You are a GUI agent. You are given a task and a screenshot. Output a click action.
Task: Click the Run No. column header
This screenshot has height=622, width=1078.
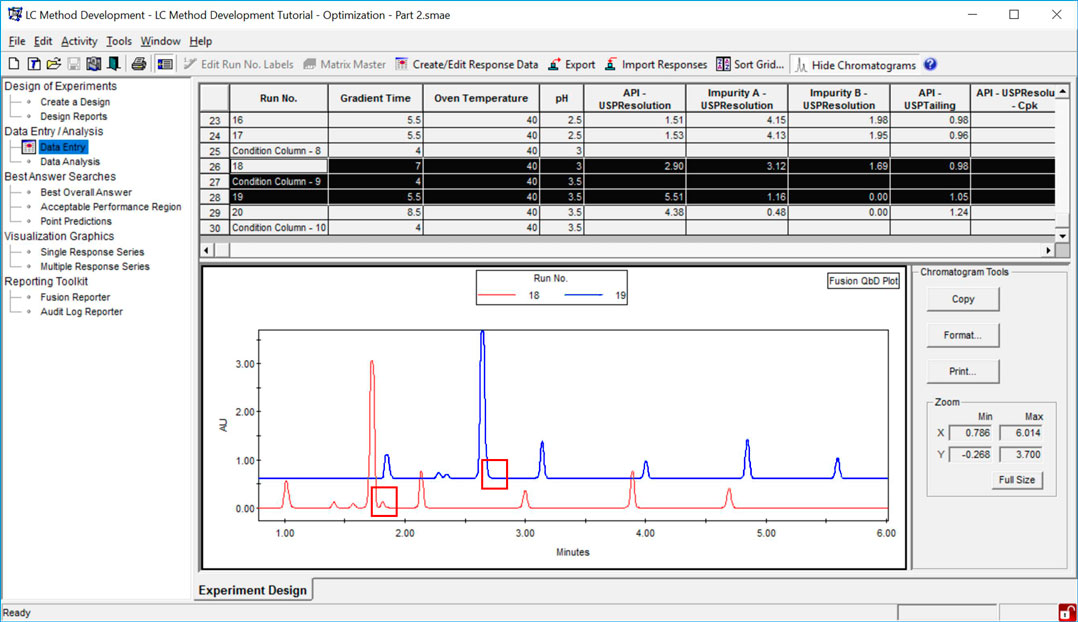(278, 98)
